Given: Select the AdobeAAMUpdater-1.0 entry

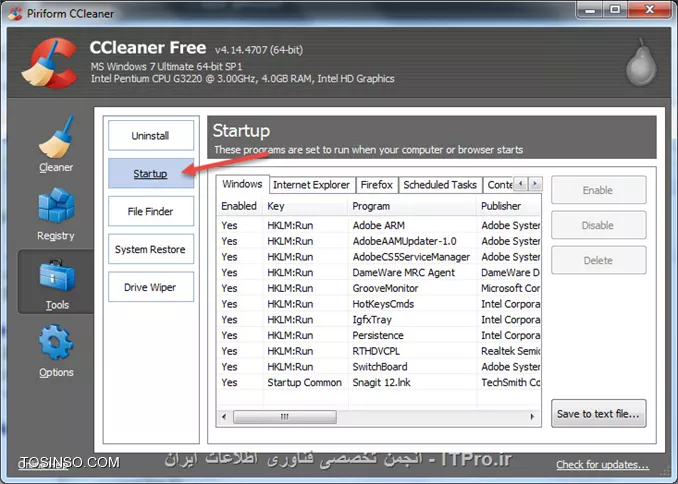Looking at the screenshot, I should 379,241.
